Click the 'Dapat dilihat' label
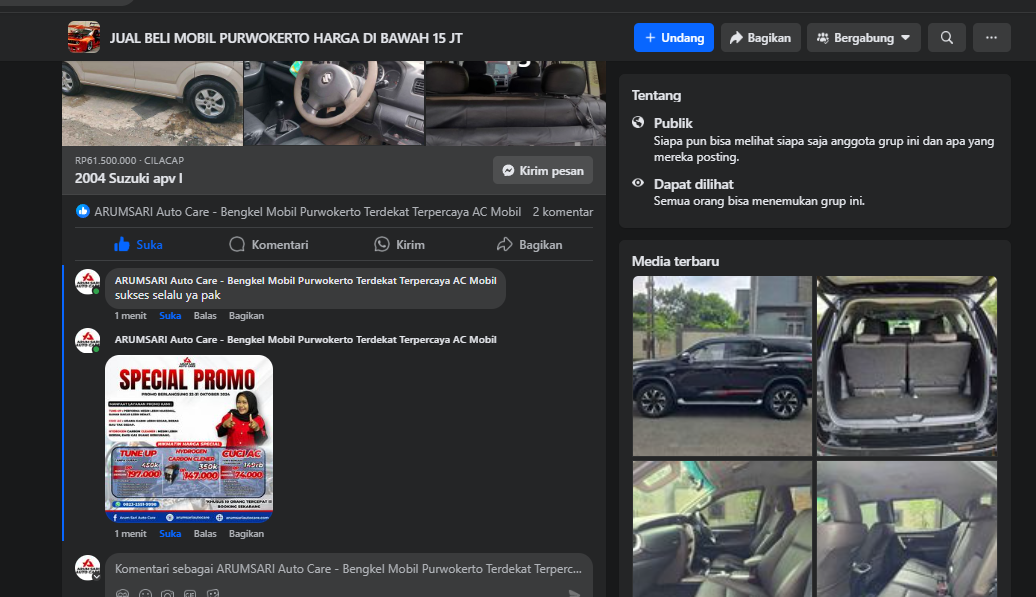The height and width of the screenshot is (597, 1036). pyautogui.click(x=694, y=184)
